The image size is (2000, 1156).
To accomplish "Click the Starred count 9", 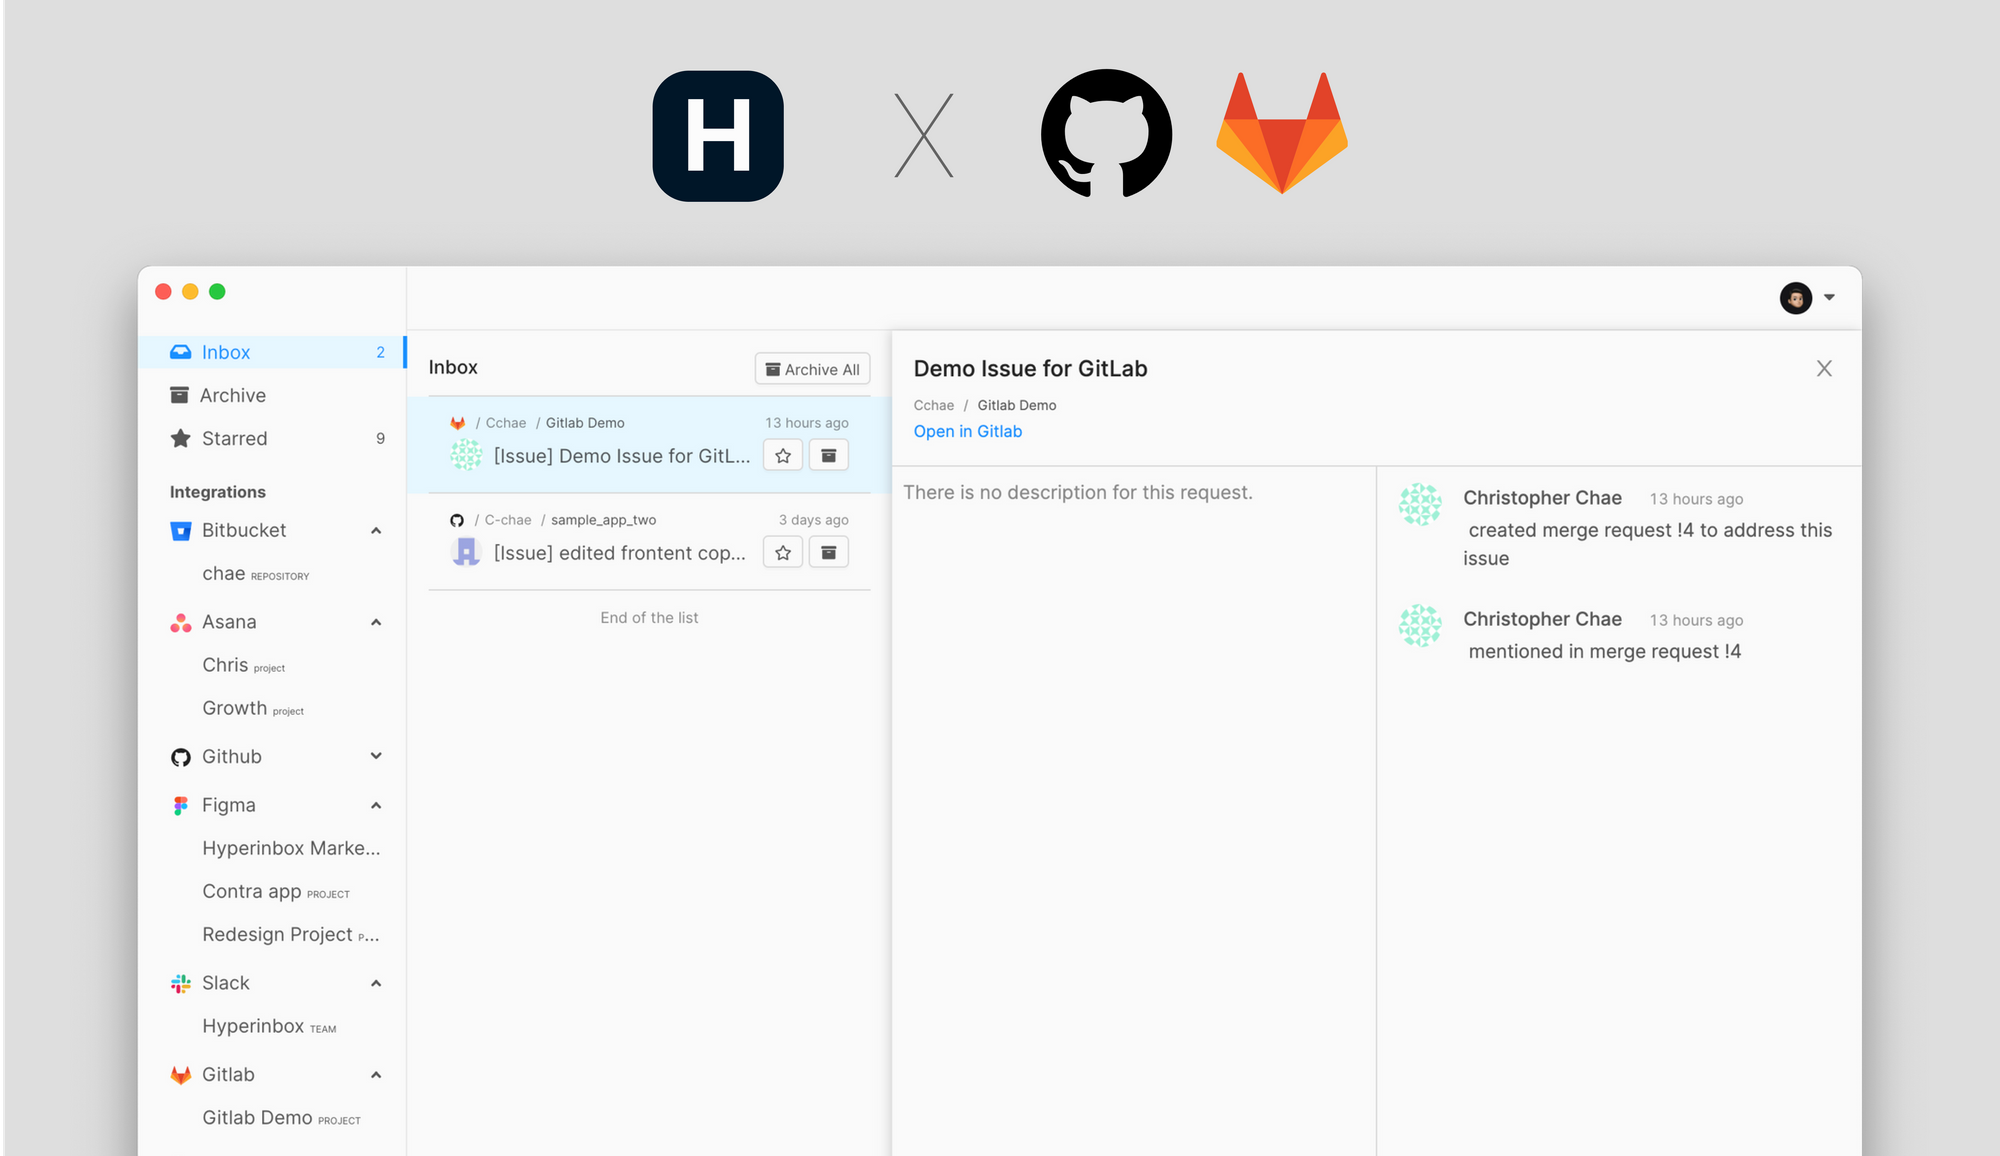I will (x=380, y=438).
